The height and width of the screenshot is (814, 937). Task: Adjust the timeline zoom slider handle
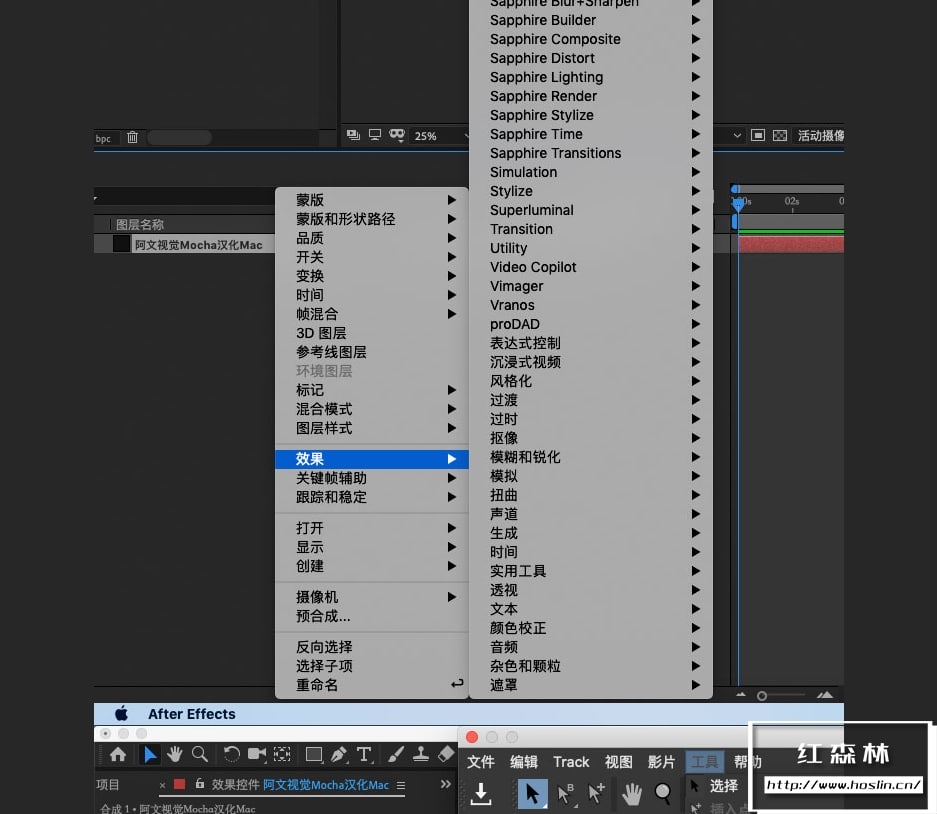tap(762, 696)
